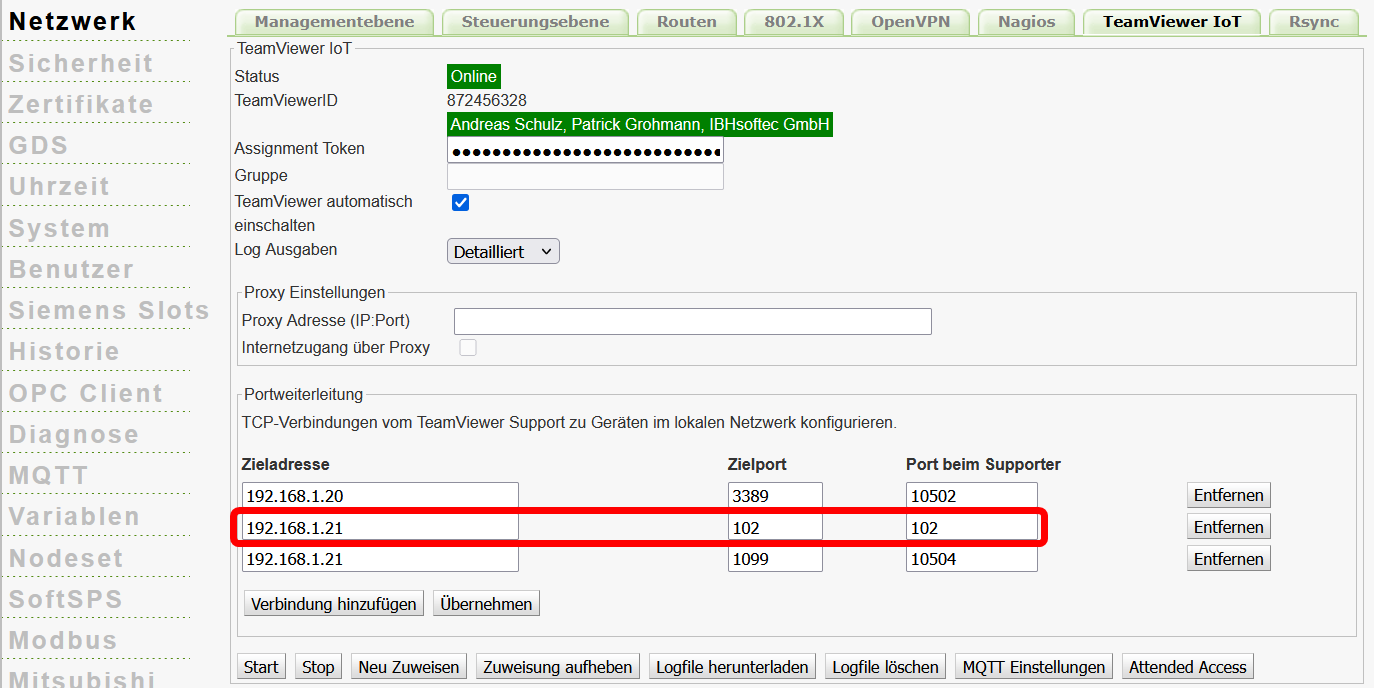Click the Attended Access button
The width and height of the screenshot is (1374, 688).
(x=1187, y=667)
